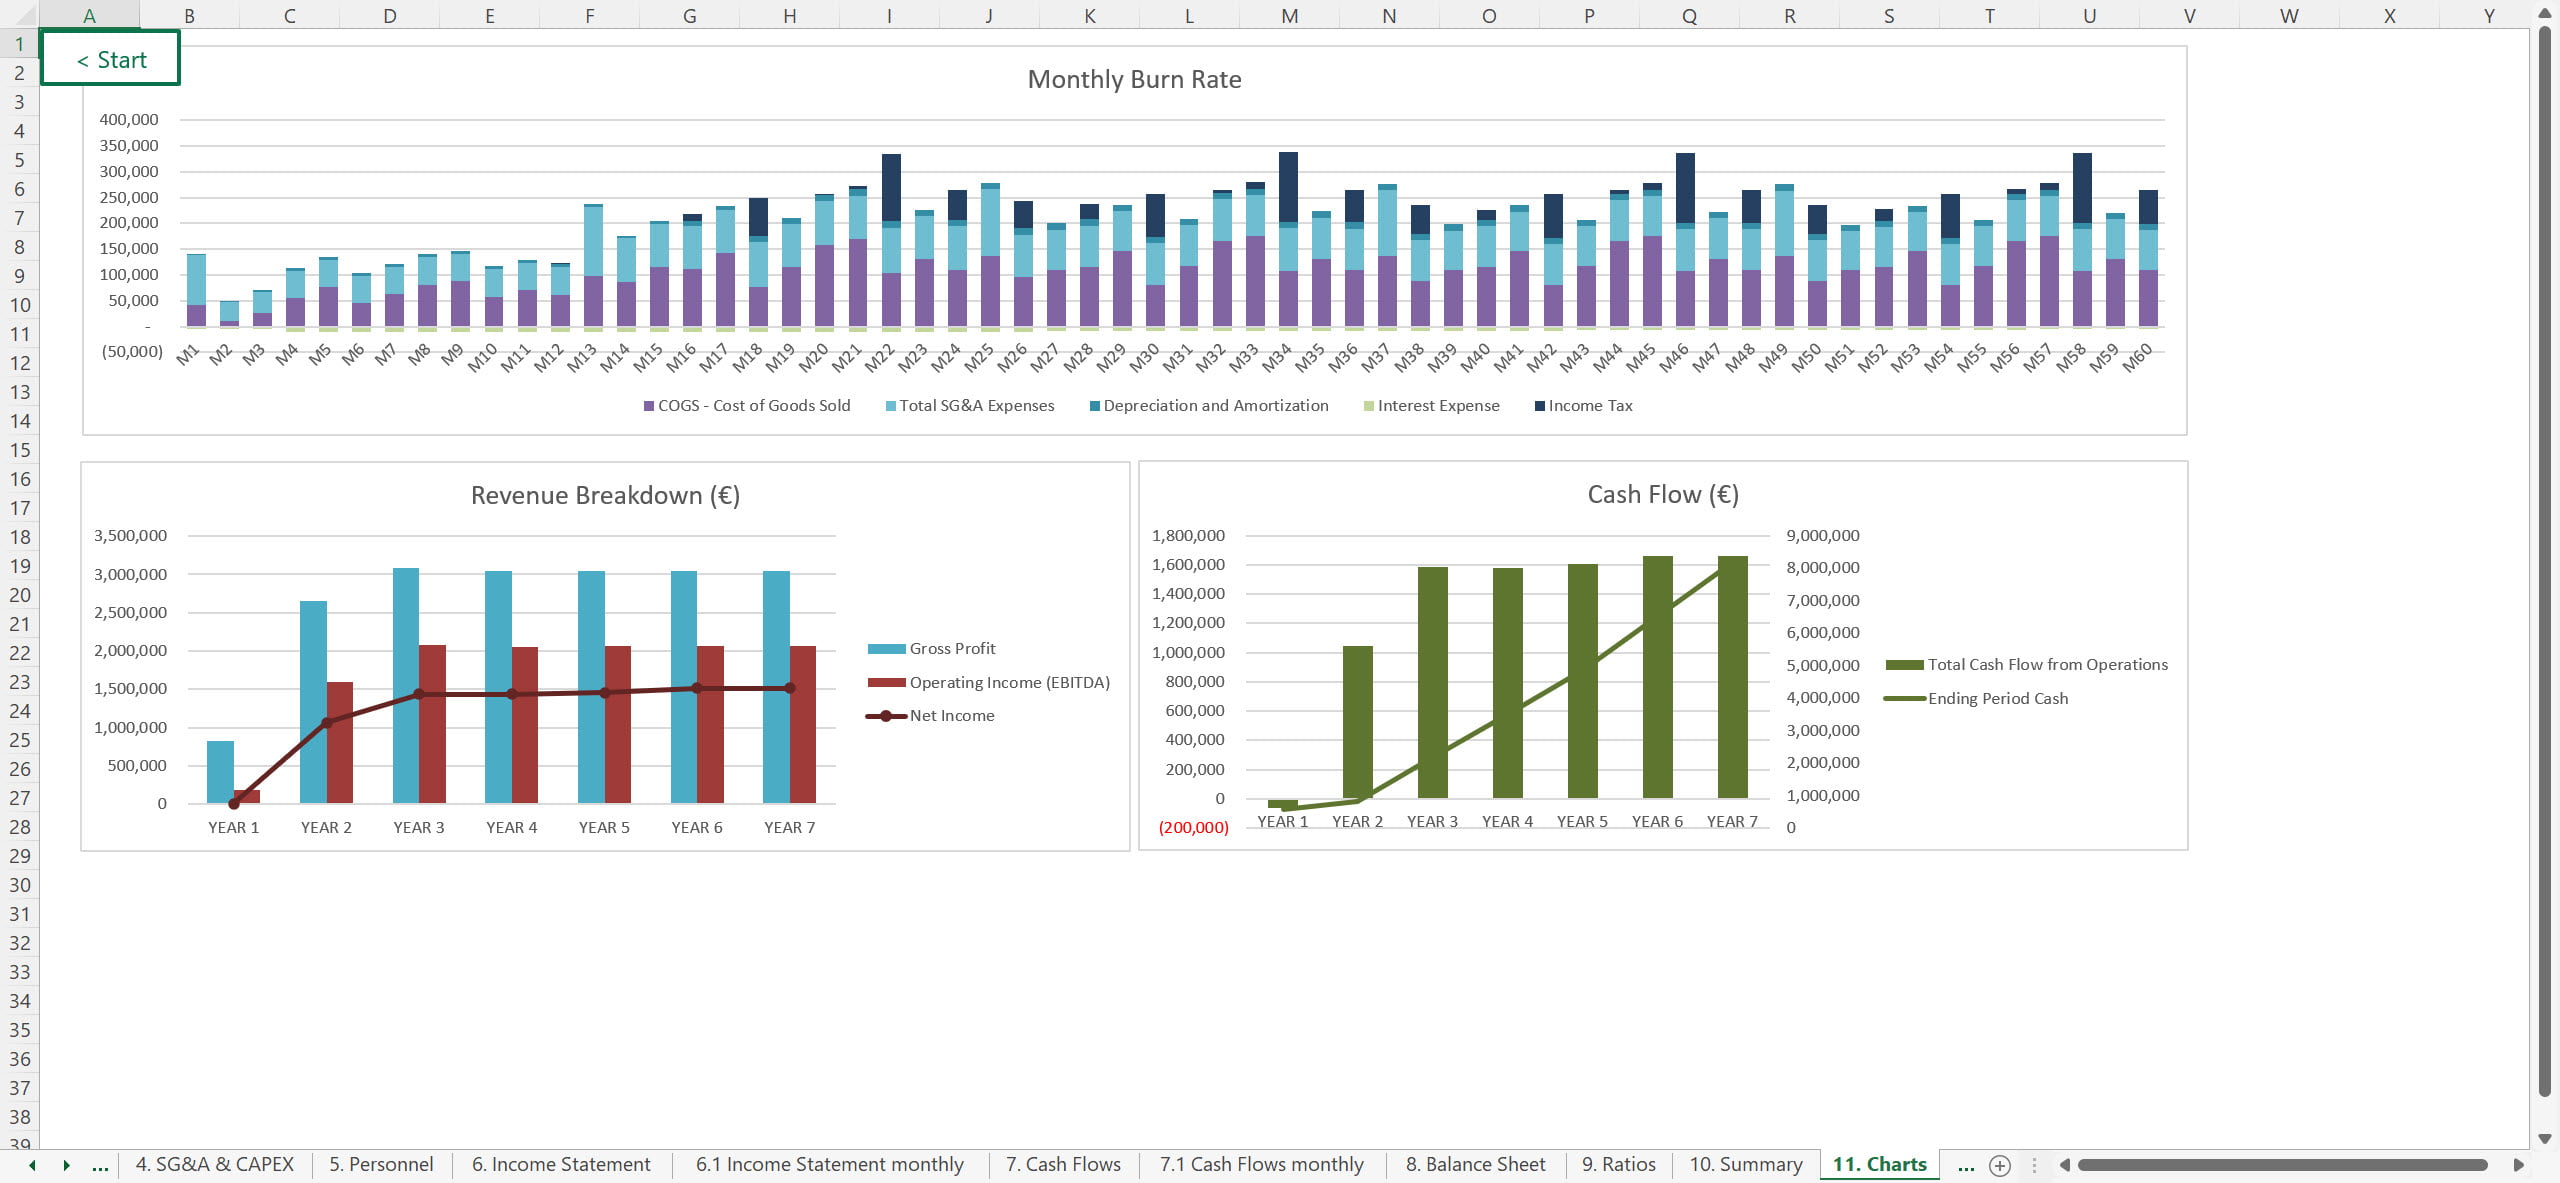Select the Monthly Burn Rate chart title
Screen dimensions: 2560x1183
tap(1134, 80)
